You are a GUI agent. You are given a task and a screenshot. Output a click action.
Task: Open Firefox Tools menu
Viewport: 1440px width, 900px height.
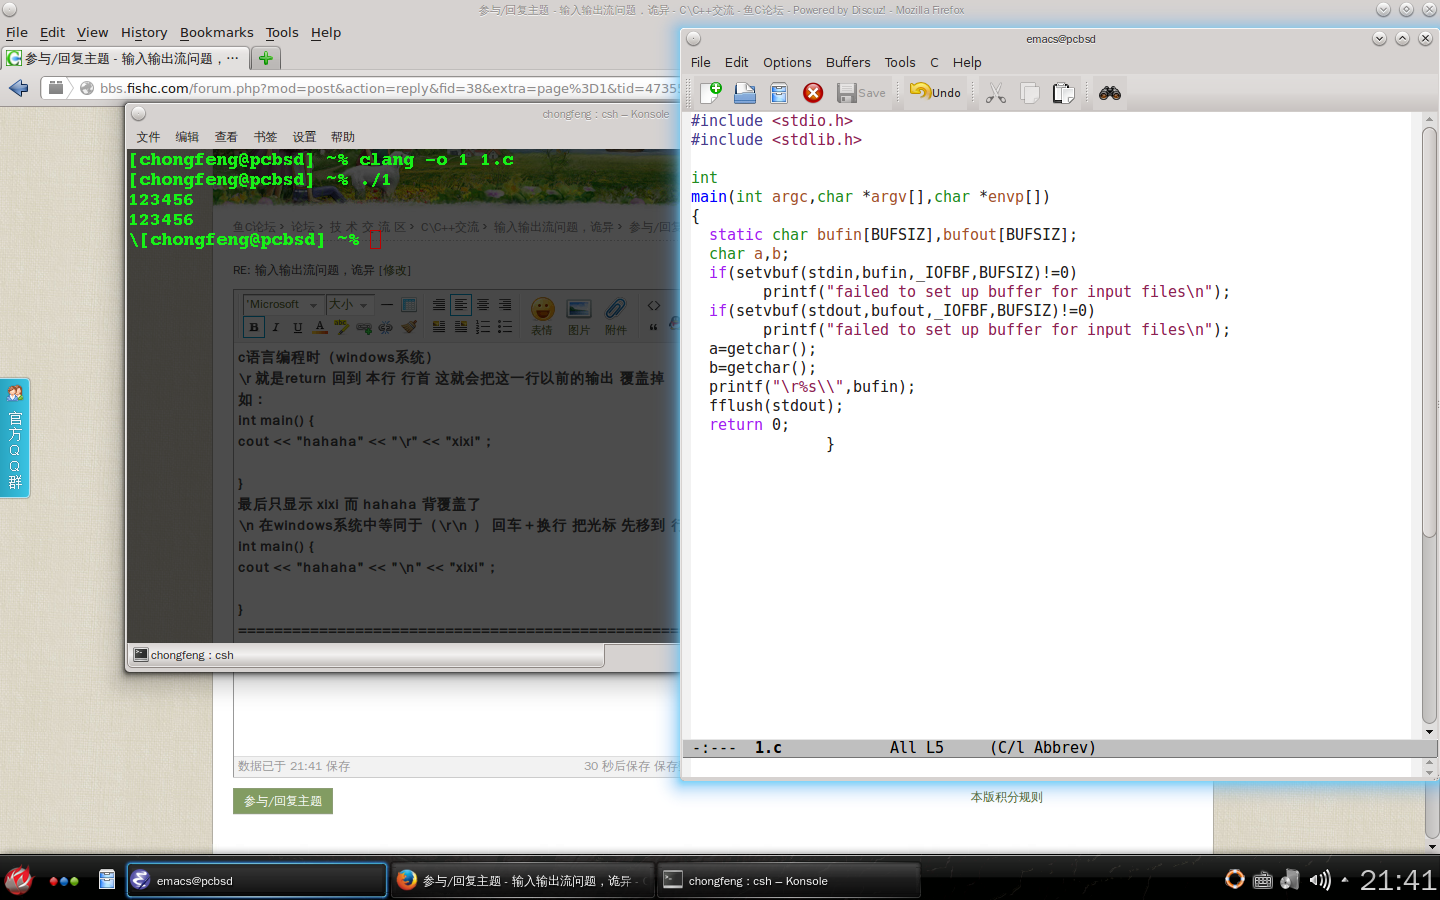282,33
